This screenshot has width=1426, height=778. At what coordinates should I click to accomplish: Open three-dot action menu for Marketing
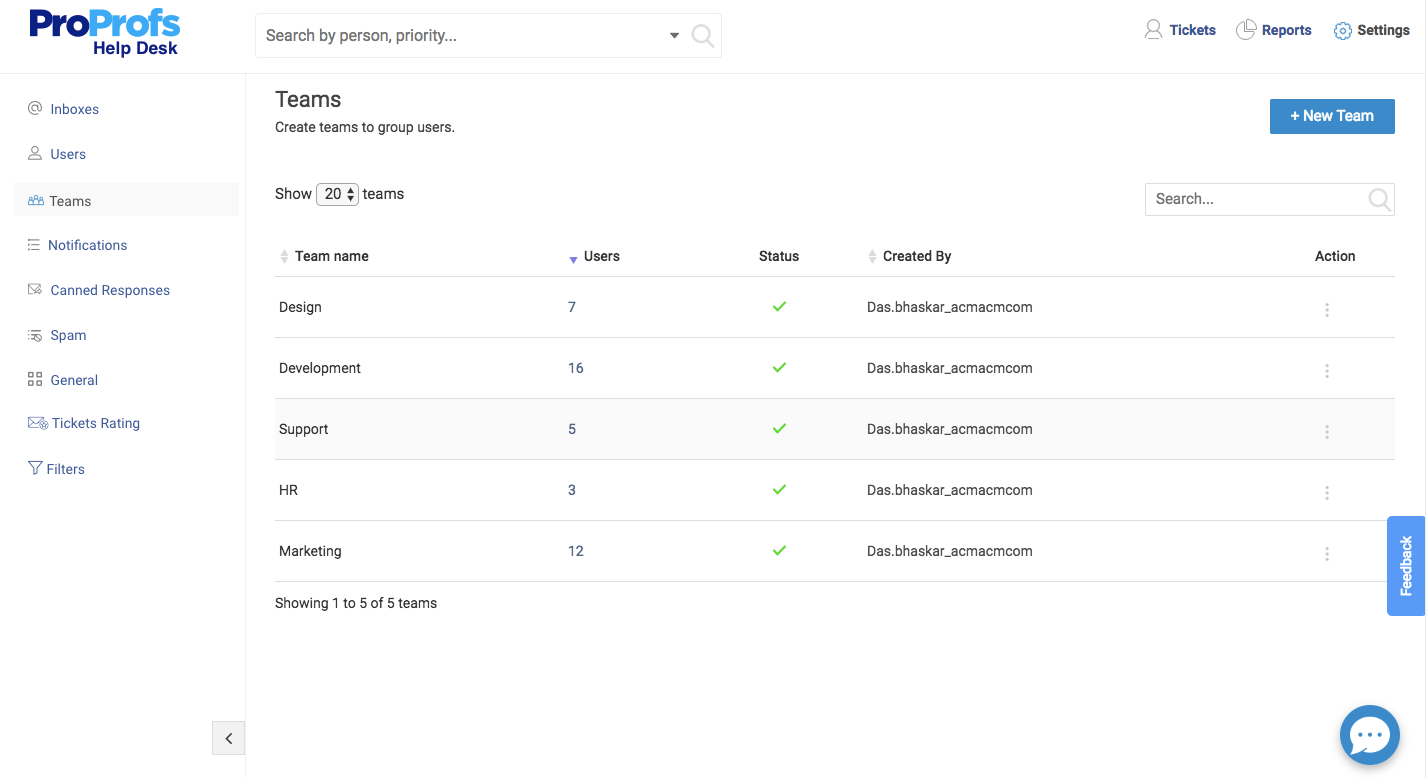[x=1327, y=554]
